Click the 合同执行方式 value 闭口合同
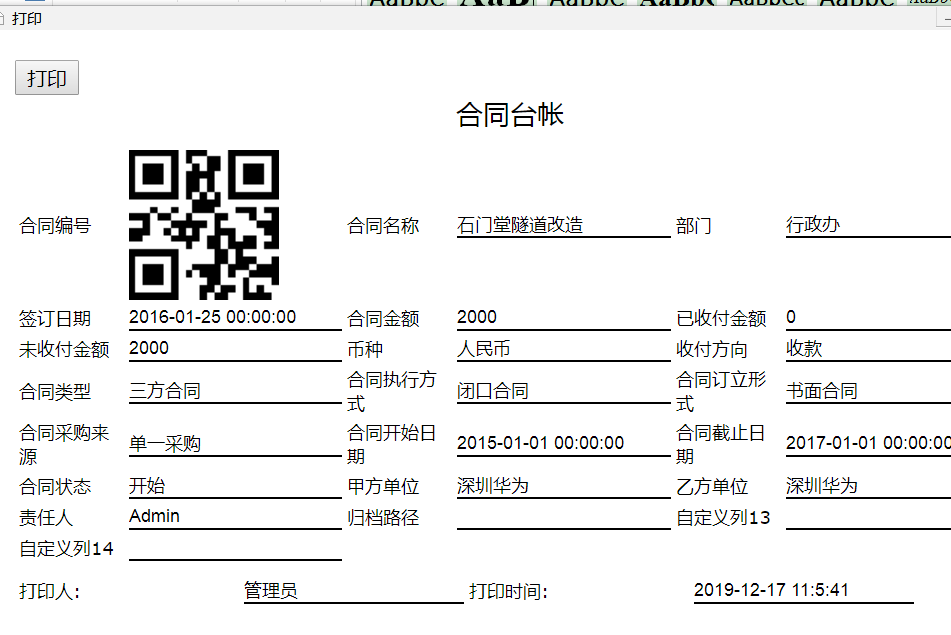 tap(493, 391)
